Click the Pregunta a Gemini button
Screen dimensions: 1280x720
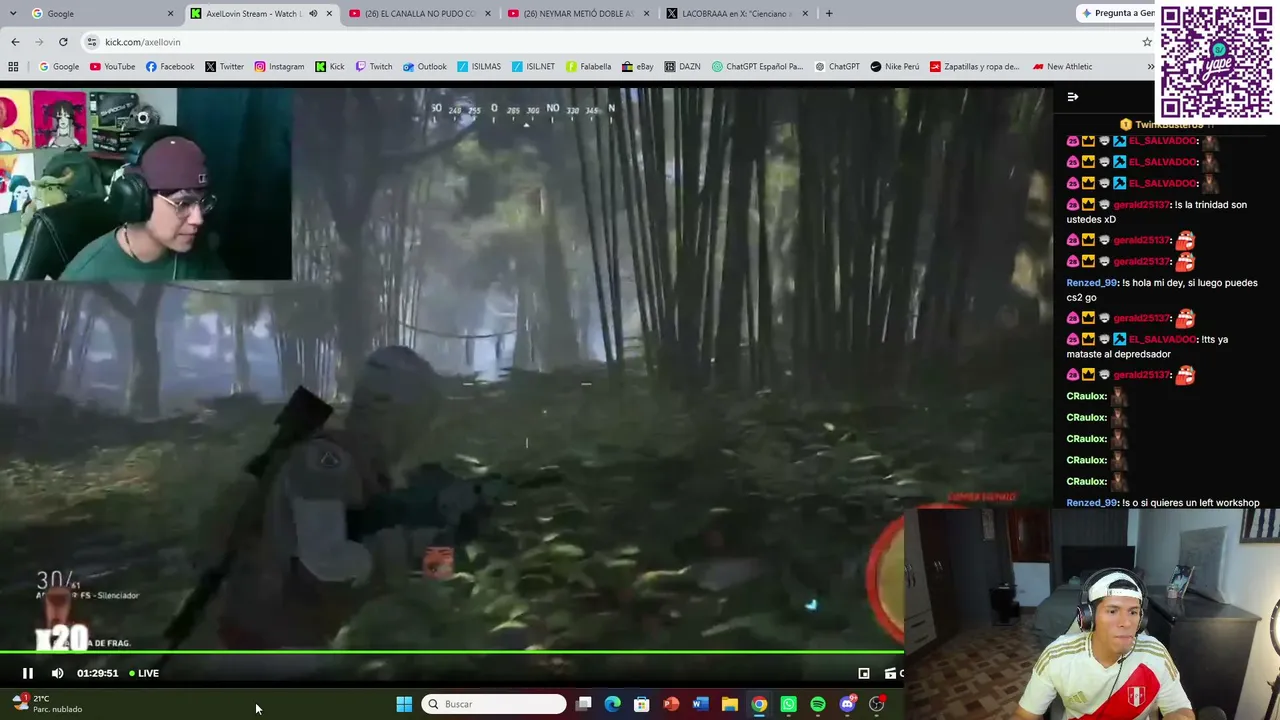[x=1116, y=13]
